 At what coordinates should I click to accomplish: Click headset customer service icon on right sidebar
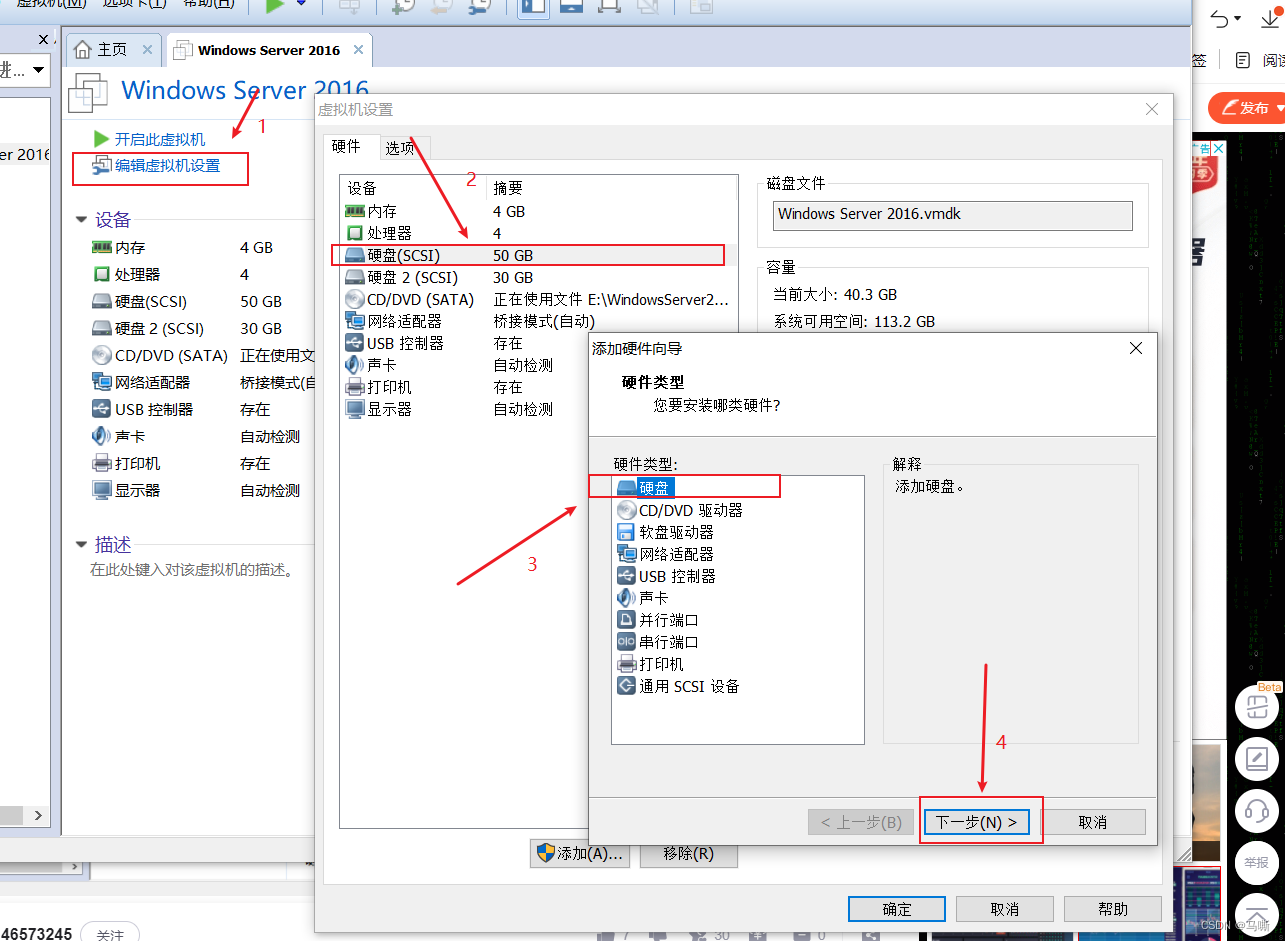pyautogui.click(x=1257, y=810)
